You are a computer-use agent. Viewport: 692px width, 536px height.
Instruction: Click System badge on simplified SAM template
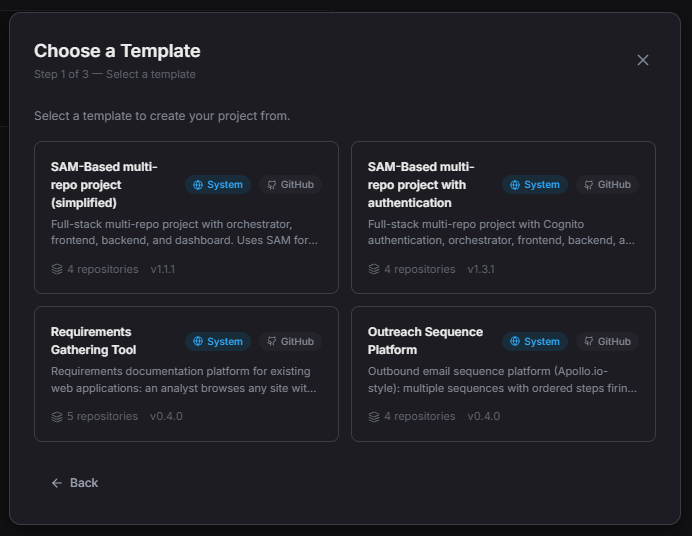(x=218, y=185)
